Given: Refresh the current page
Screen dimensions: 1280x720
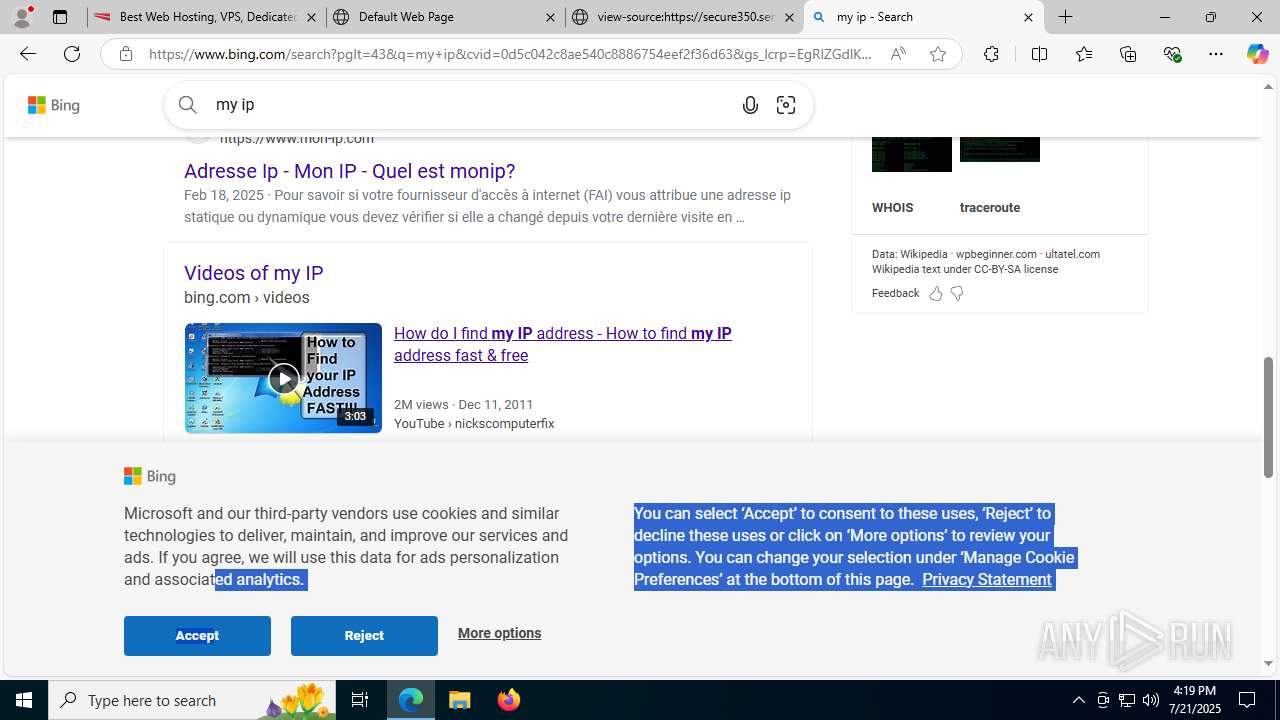Looking at the screenshot, I should click(72, 54).
